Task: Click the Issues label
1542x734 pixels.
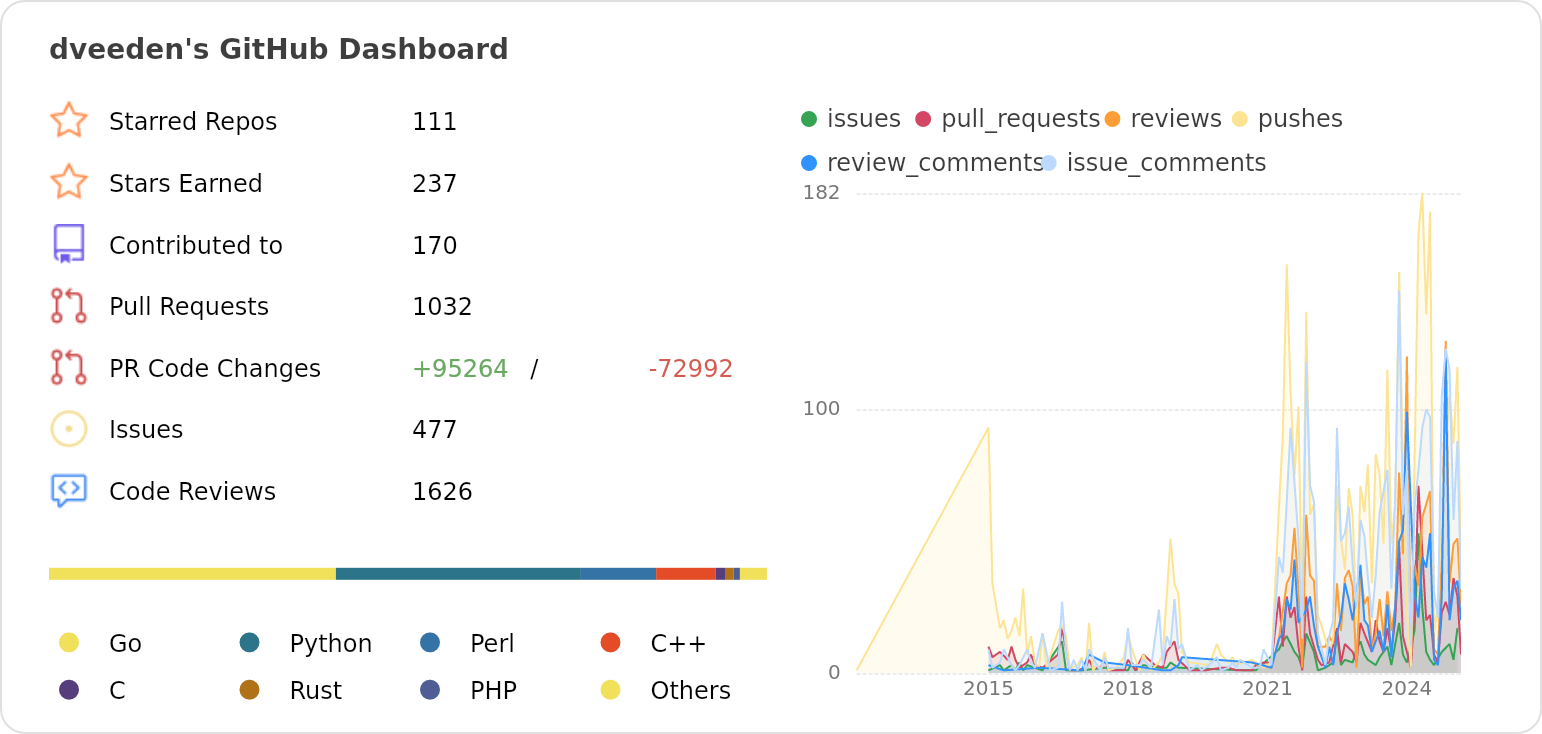Action: click(x=146, y=430)
